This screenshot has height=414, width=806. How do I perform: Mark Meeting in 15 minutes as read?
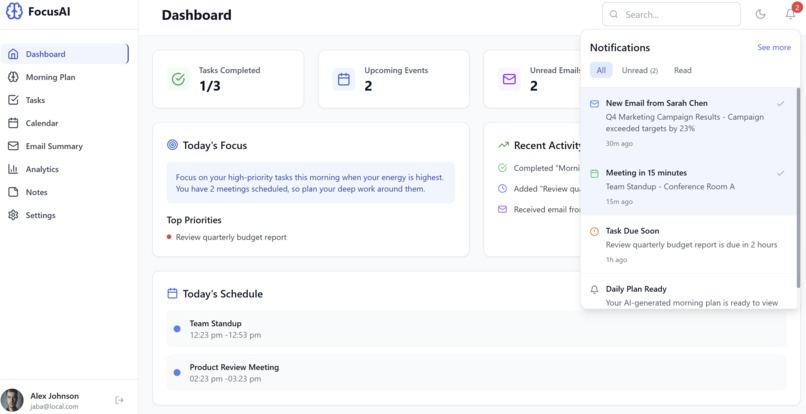coord(780,173)
